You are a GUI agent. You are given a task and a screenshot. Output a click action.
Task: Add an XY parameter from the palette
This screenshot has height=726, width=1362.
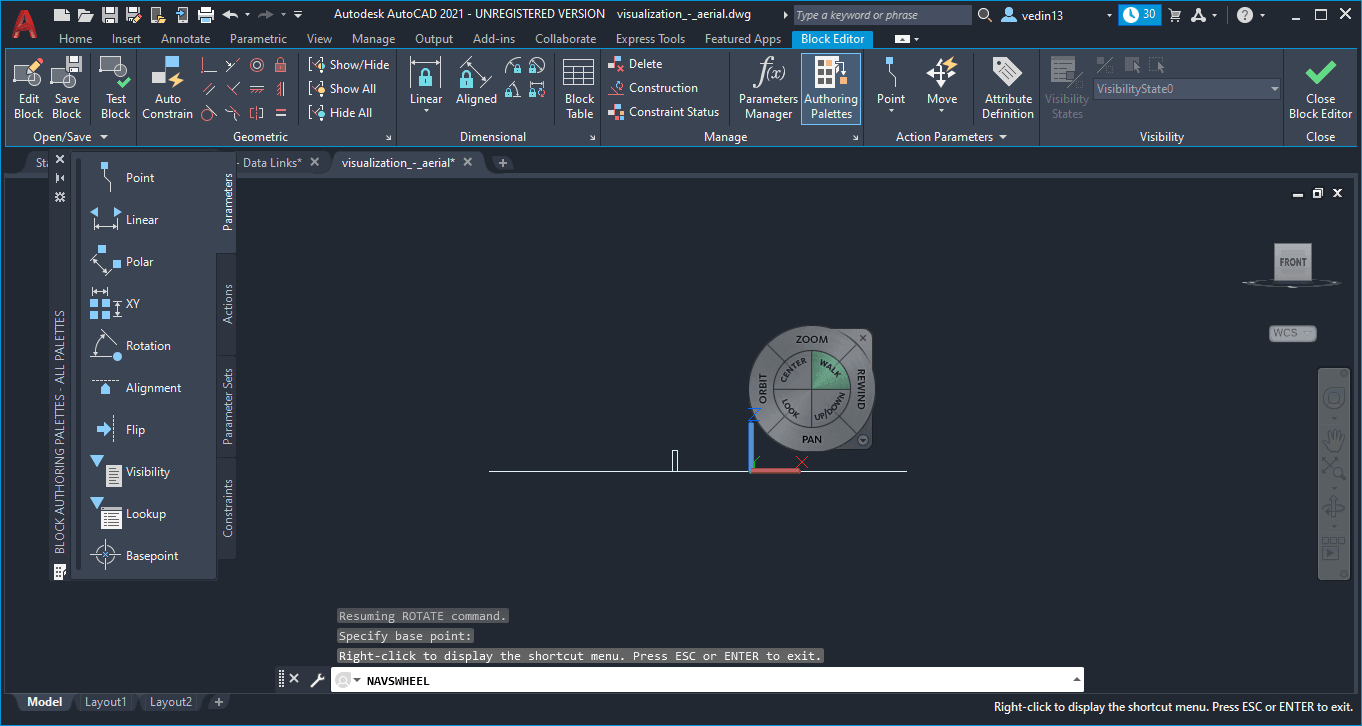click(x=115, y=304)
